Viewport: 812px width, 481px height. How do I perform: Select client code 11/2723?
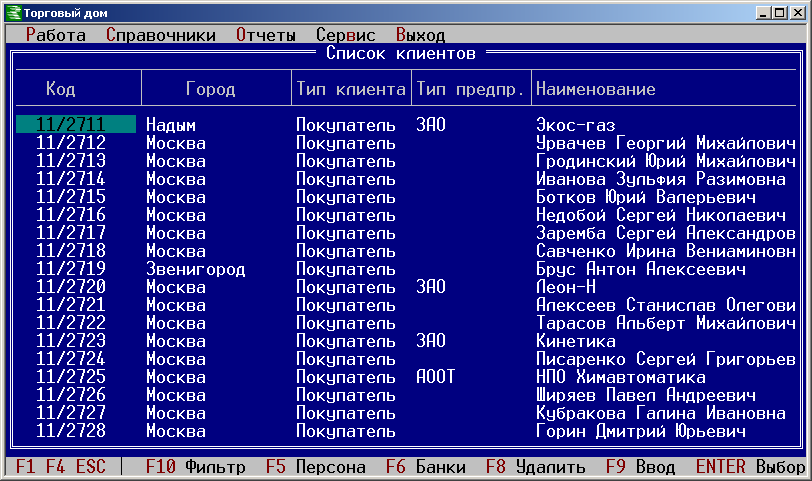point(71,340)
